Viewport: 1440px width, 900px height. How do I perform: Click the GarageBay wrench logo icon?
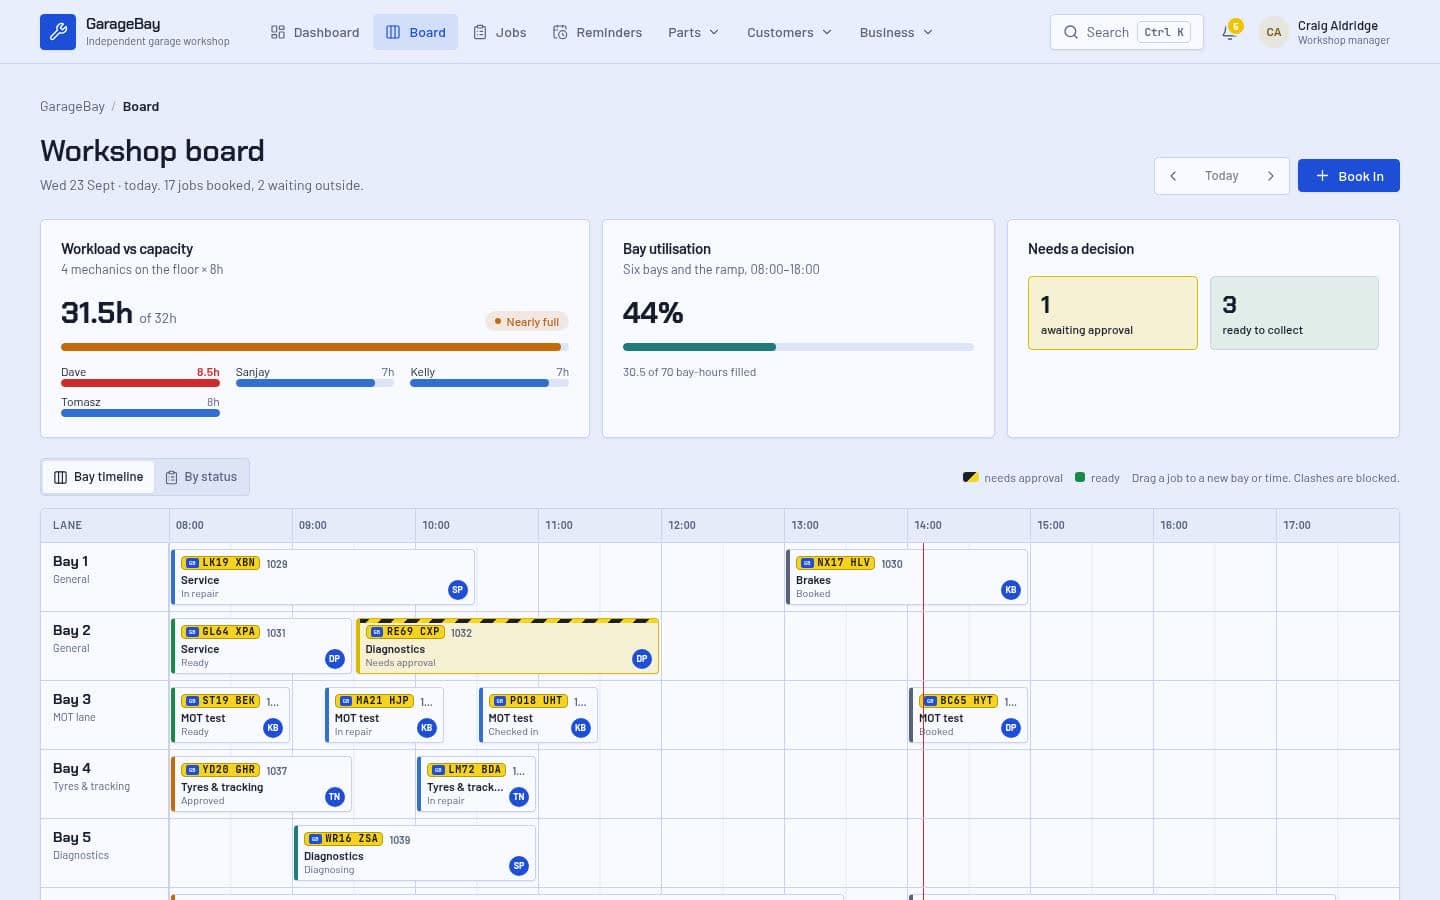(x=58, y=32)
